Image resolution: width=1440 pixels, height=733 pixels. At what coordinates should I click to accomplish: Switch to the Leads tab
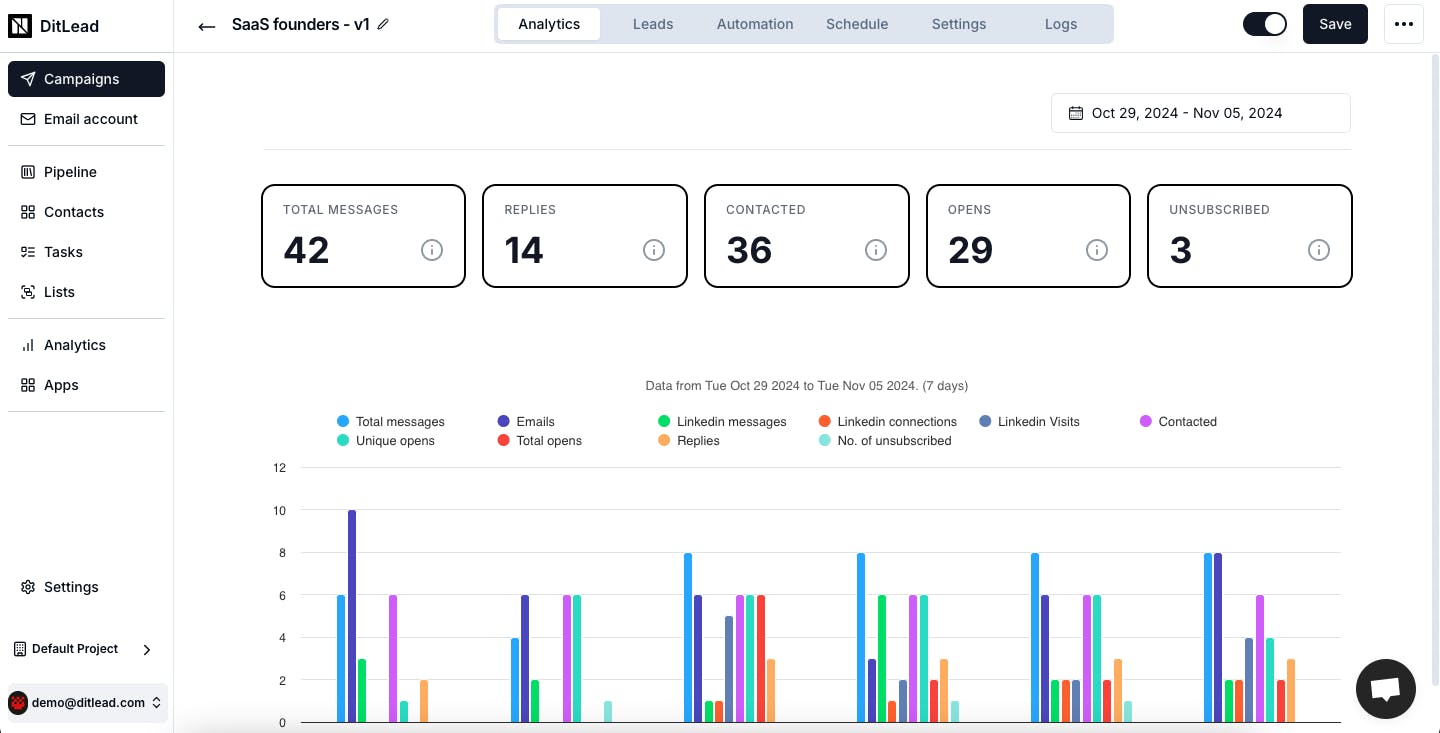(652, 23)
